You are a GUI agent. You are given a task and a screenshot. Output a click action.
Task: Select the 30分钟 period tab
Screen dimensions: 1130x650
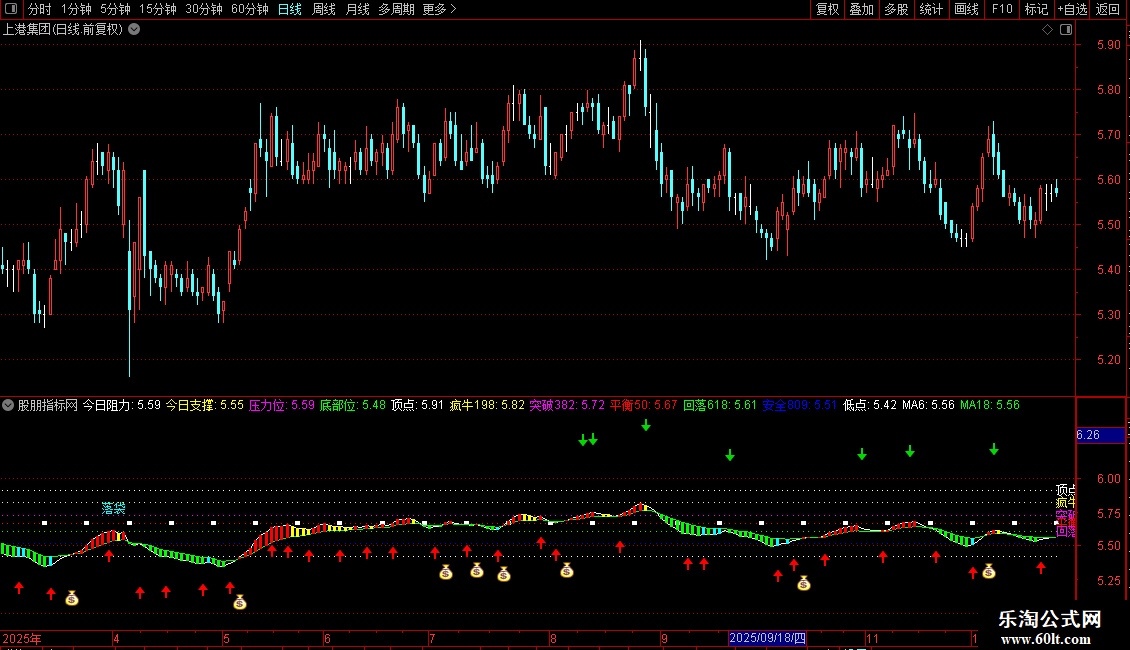(204, 9)
